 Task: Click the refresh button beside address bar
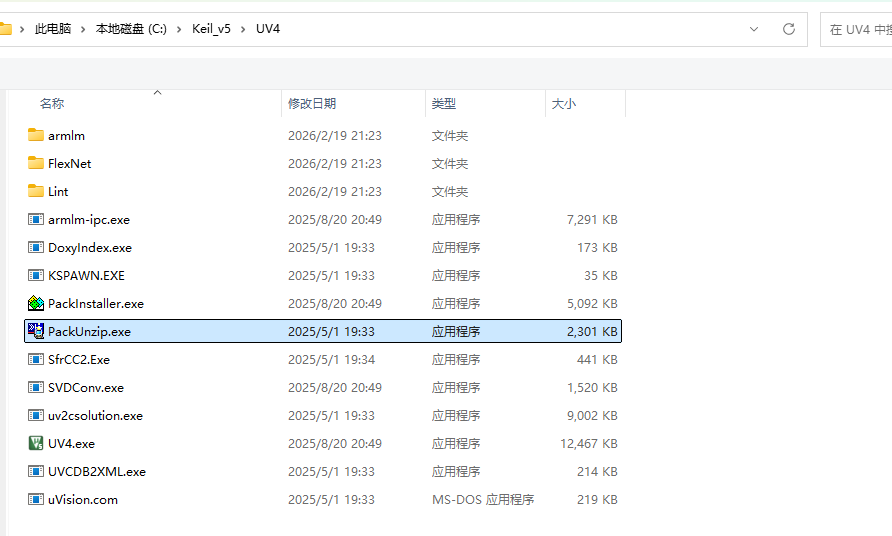(x=789, y=29)
